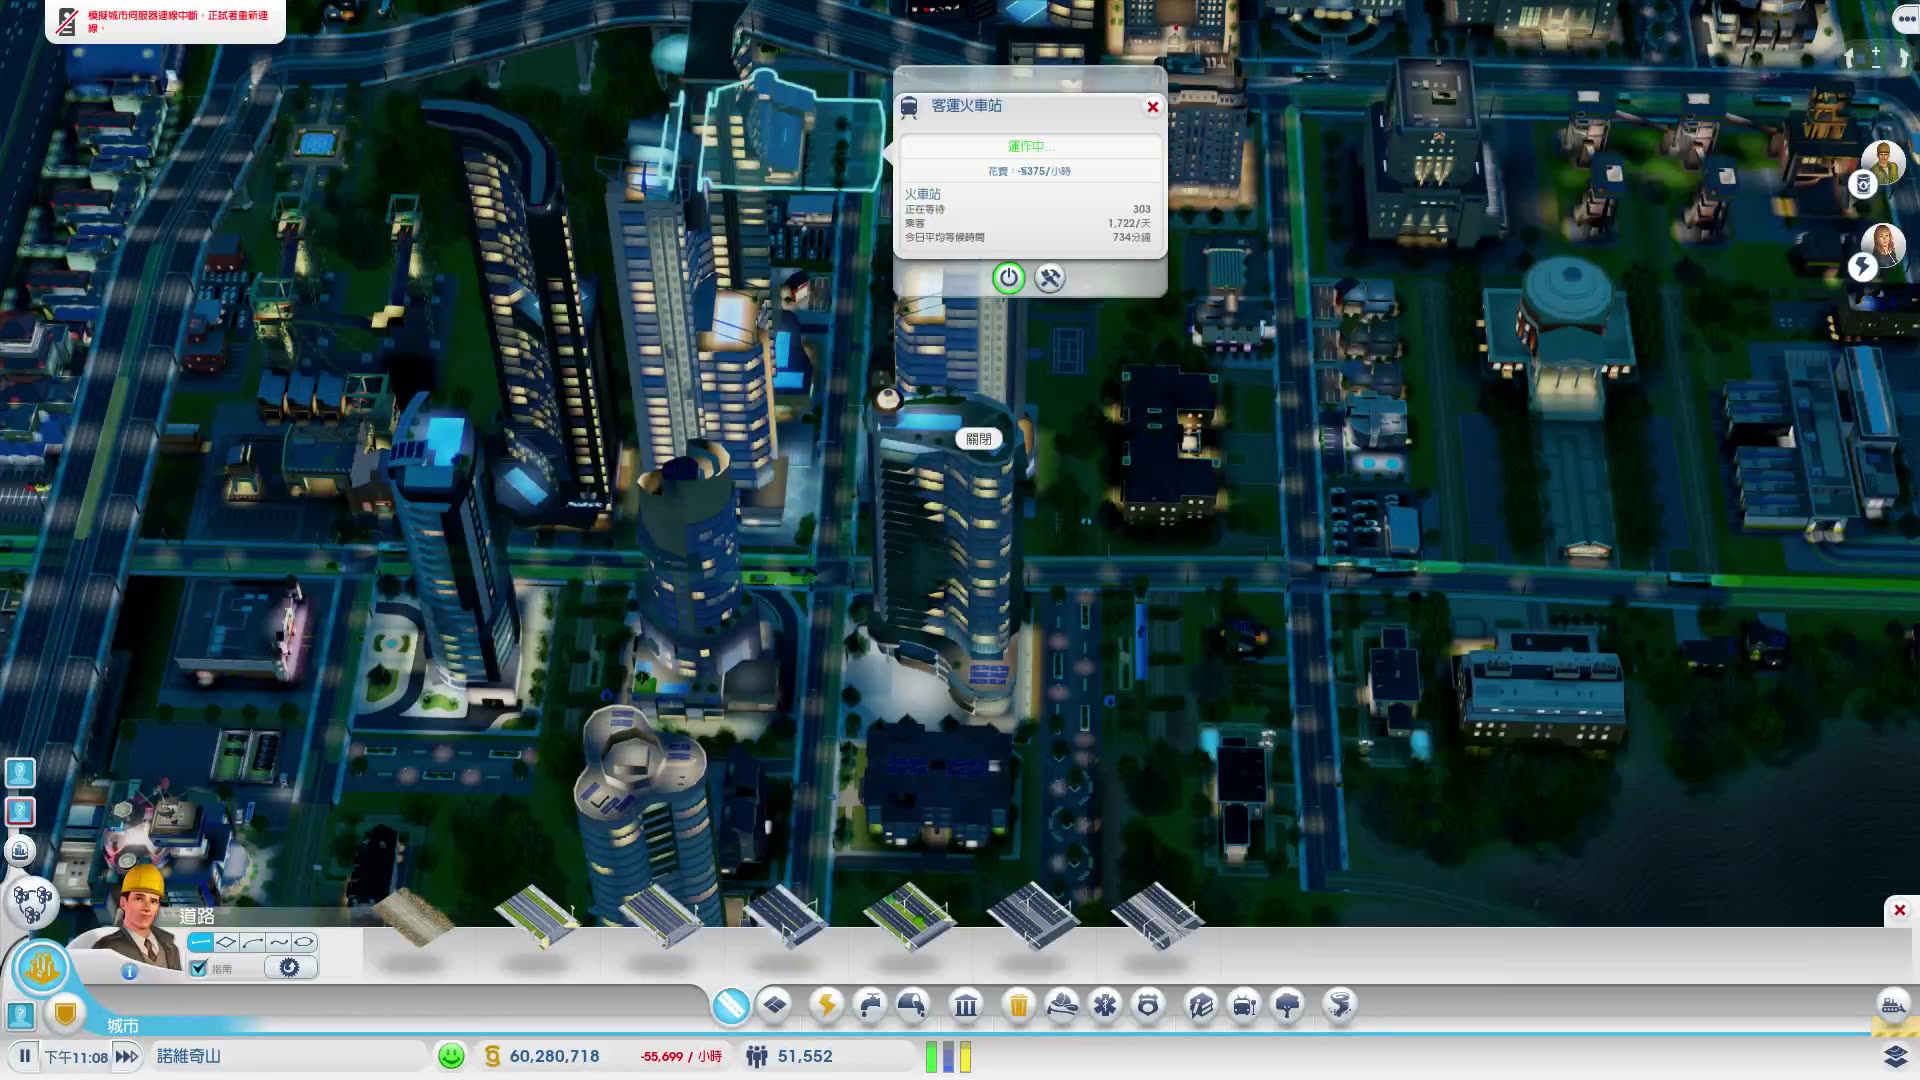Click the male advisor portrait alert
The height and width of the screenshot is (1080, 1920).
(x=1882, y=164)
